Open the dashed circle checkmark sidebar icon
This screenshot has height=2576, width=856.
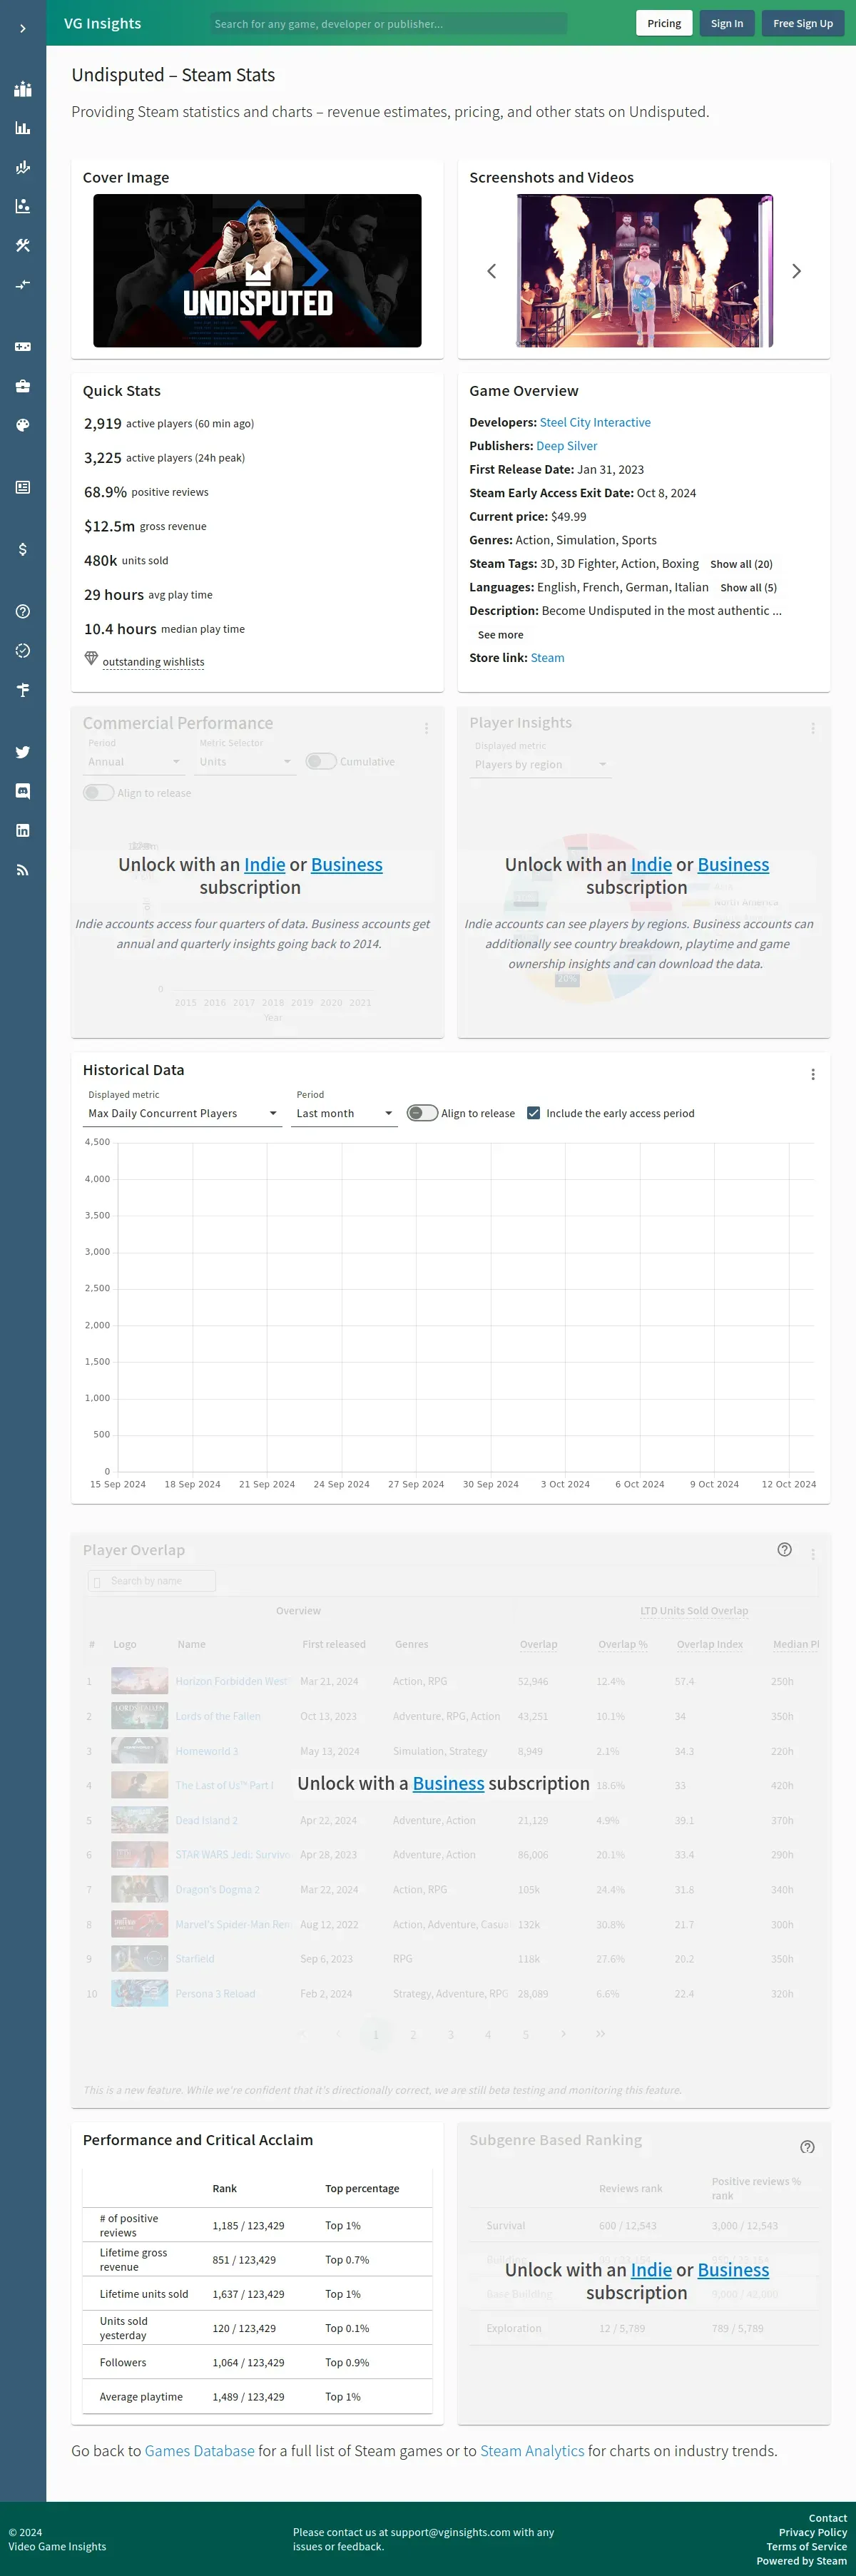(x=23, y=650)
